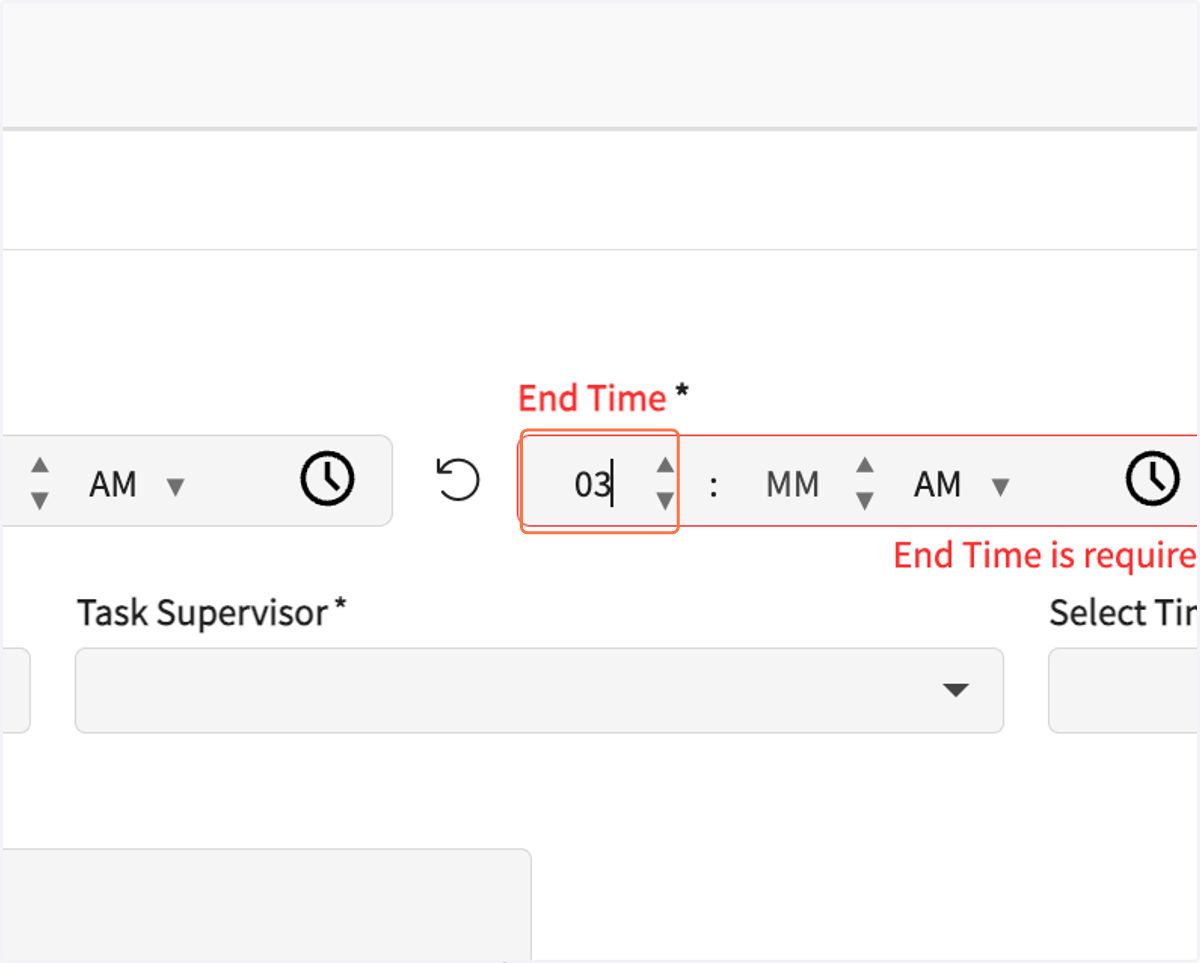Viewport: 1200px width, 963px height.
Task: Select the End Time MM minutes field
Action: [792, 485]
